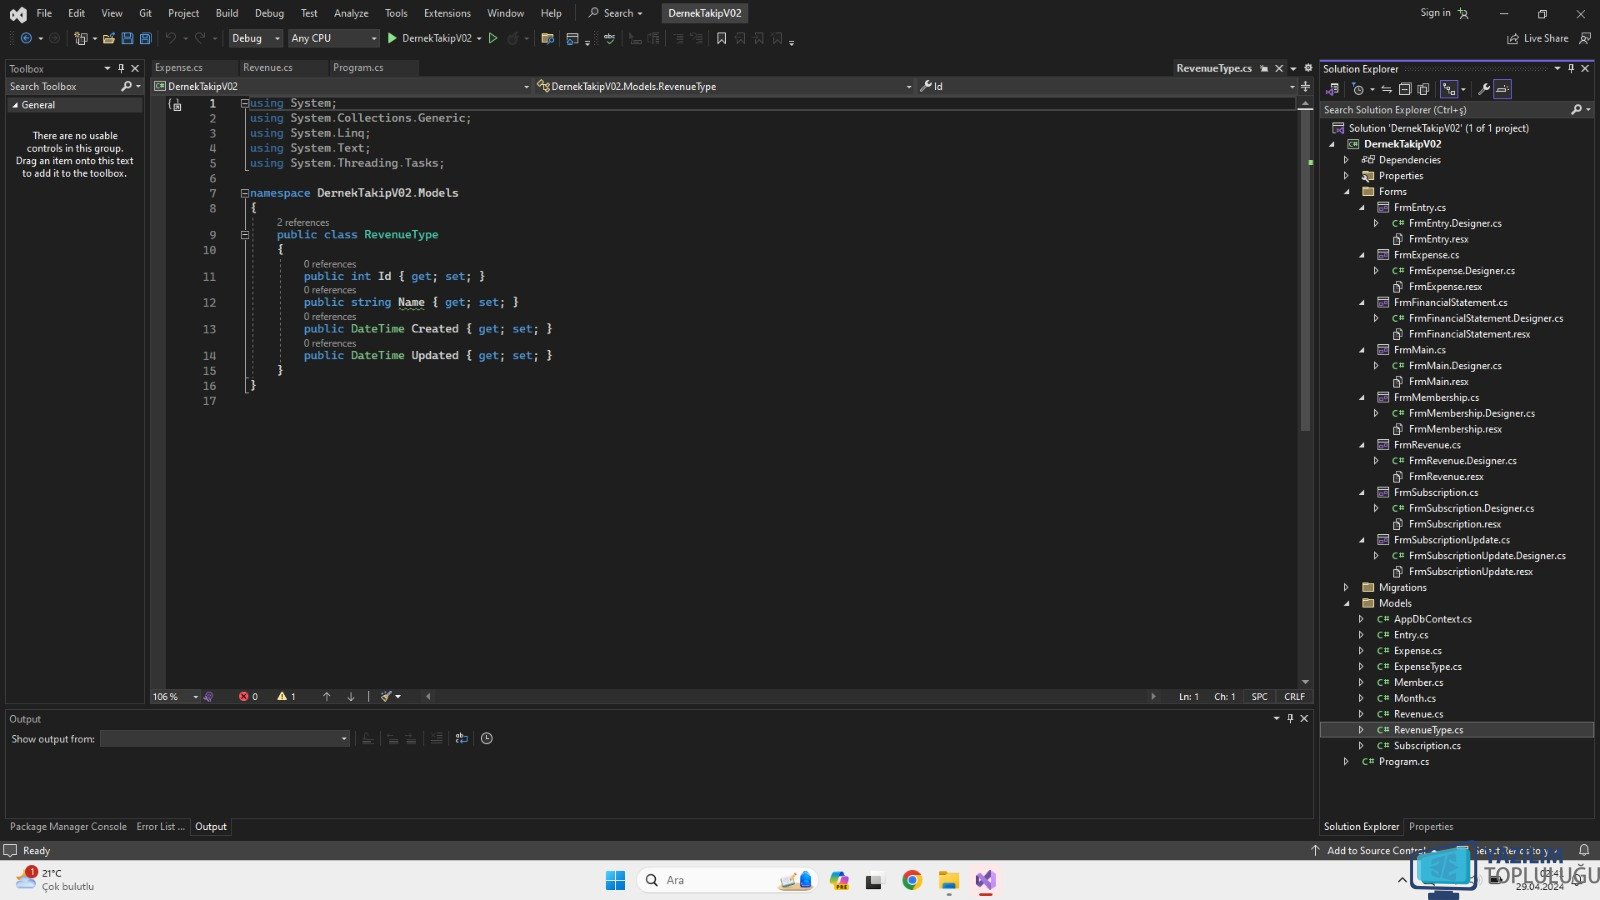The height and width of the screenshot is (900, 1600).
Task: Click the Solution Explorer sync arrows icon
Action: point(1386,89)
